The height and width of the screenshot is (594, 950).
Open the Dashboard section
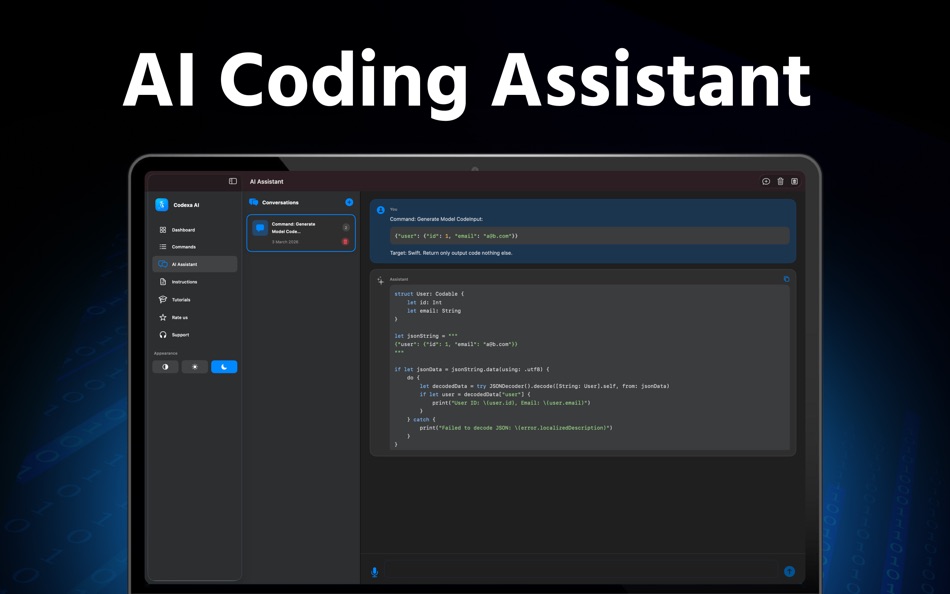183,230
